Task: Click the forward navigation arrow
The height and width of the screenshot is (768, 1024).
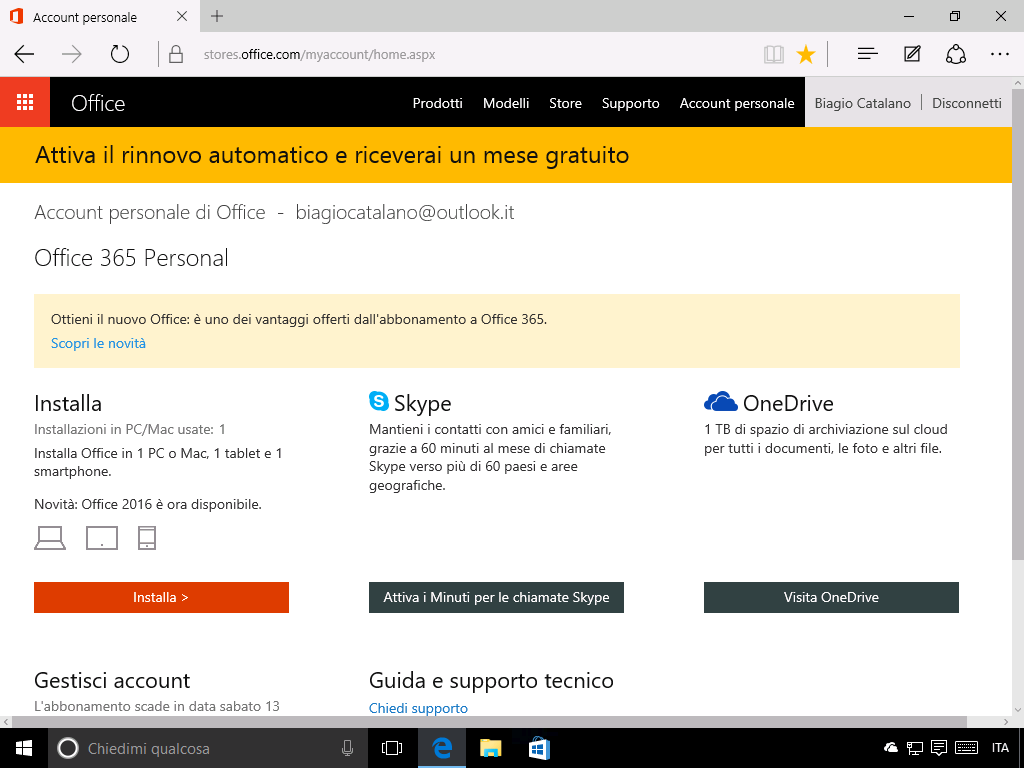Action: pos(72,54)
